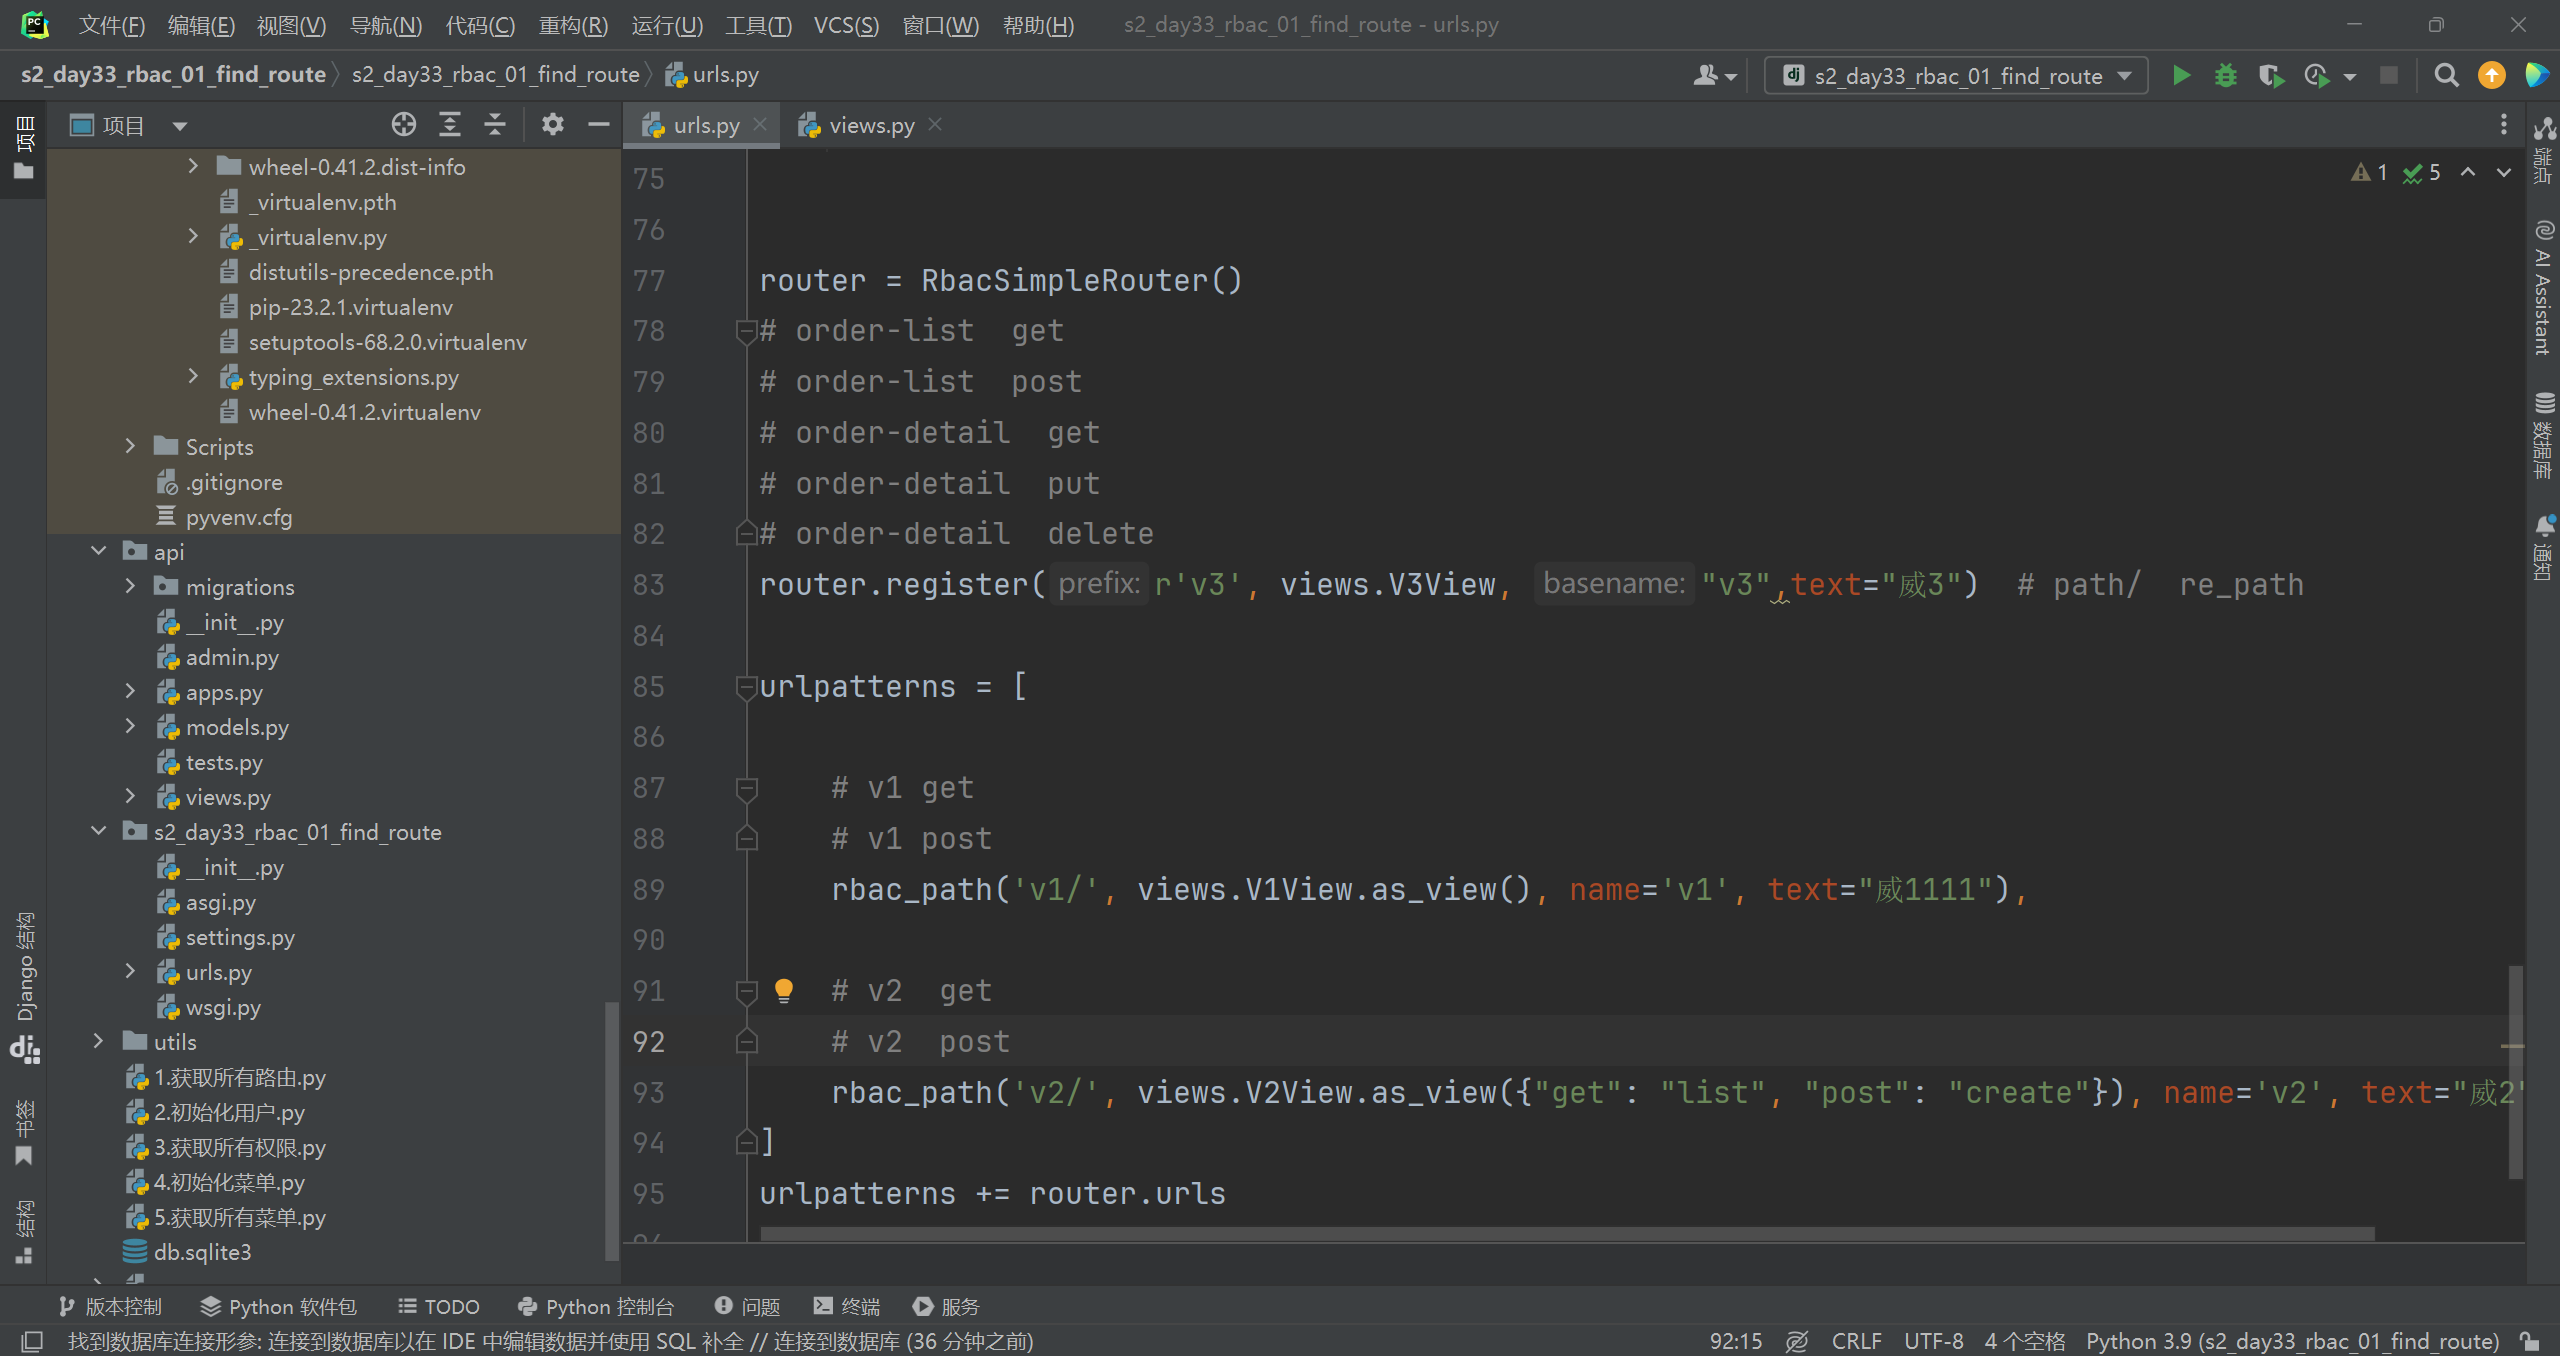The width and height of the screenshot is (2560, 1356).
Task: Click the orange update arrow icon
Action: [2491, 76]
